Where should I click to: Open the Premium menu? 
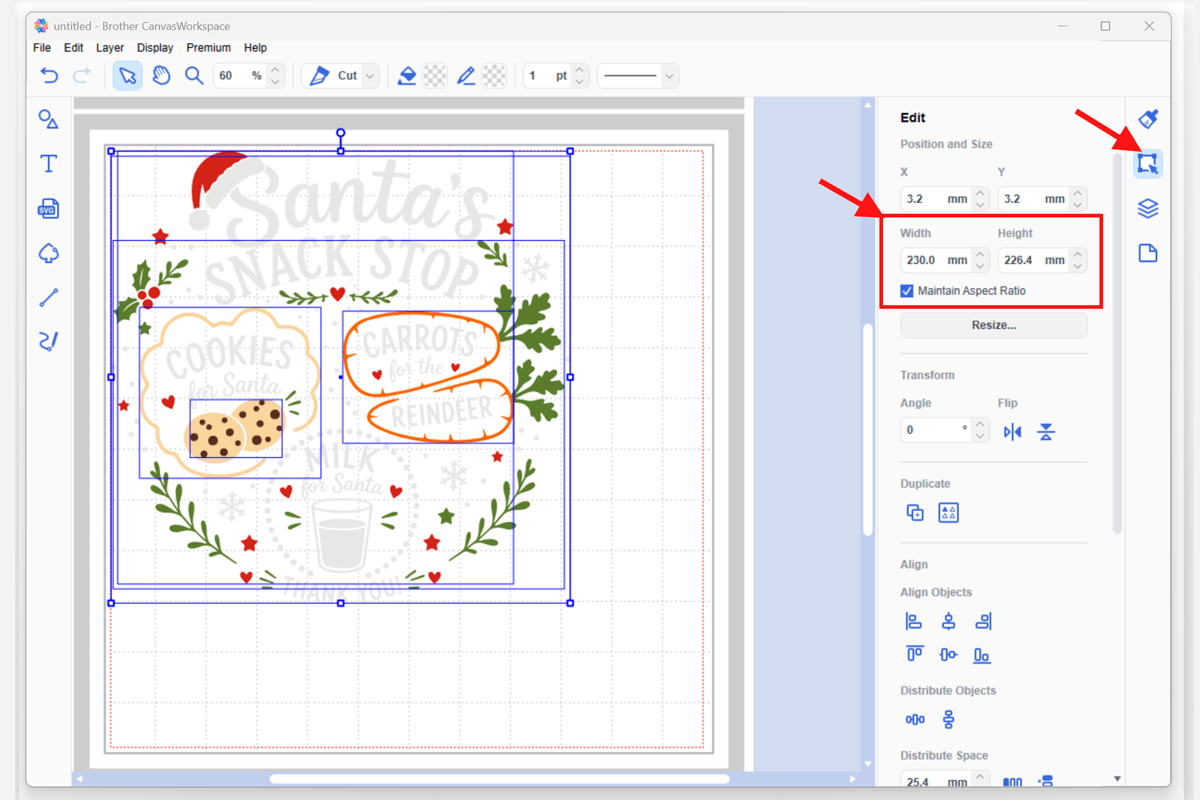208,48
